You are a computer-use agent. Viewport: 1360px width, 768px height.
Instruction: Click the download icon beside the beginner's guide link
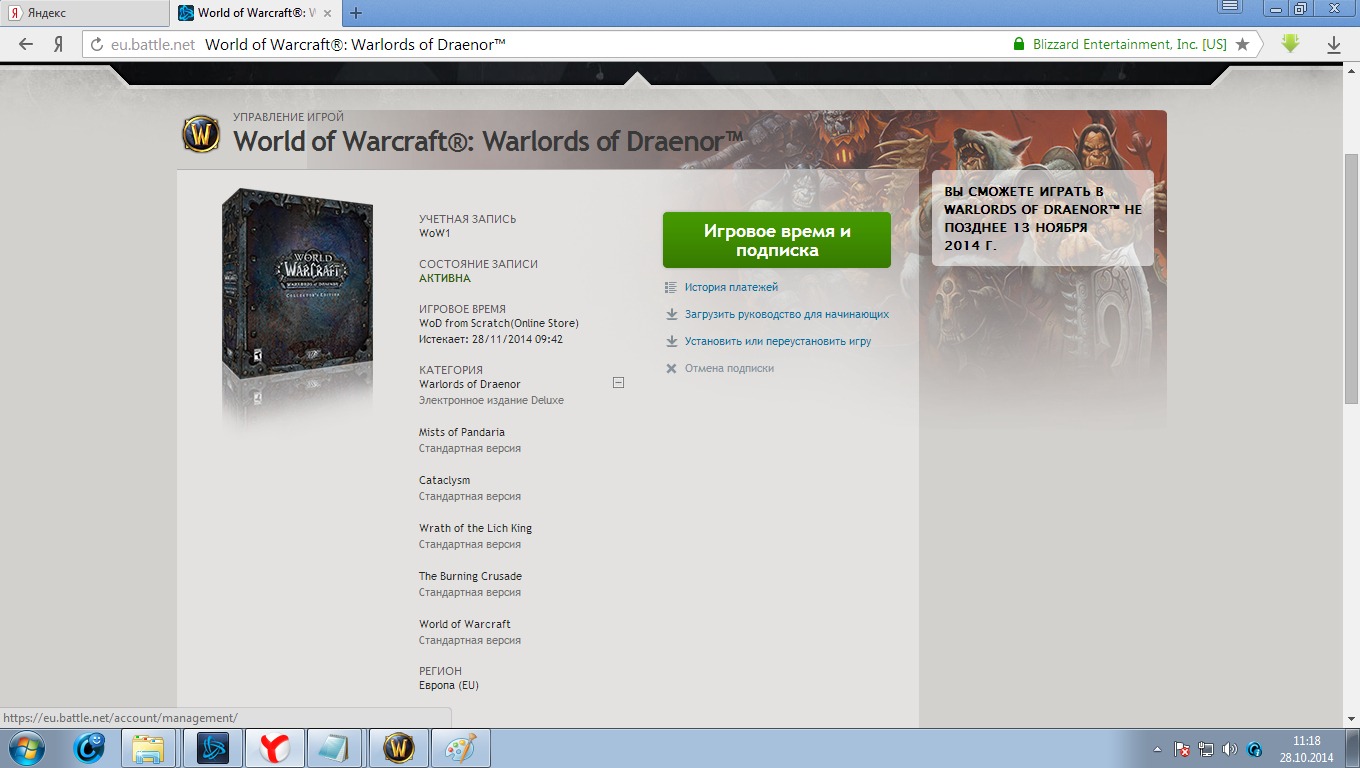[x=671, y=314]
